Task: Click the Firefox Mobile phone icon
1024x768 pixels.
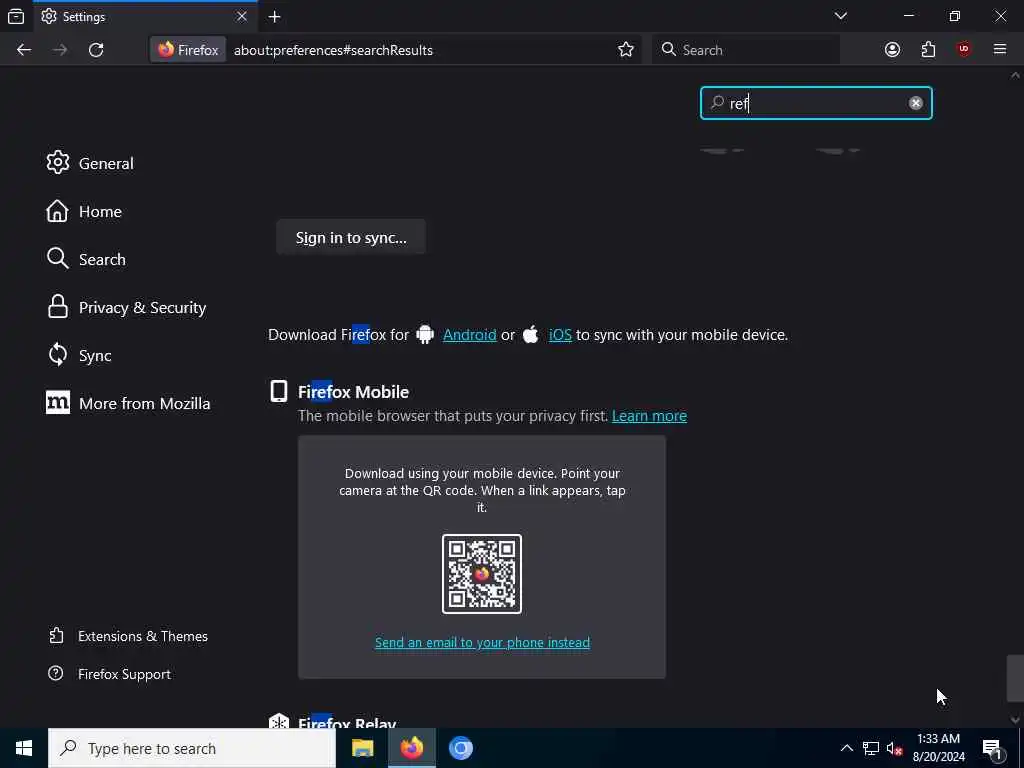Action: pos(279,391)
